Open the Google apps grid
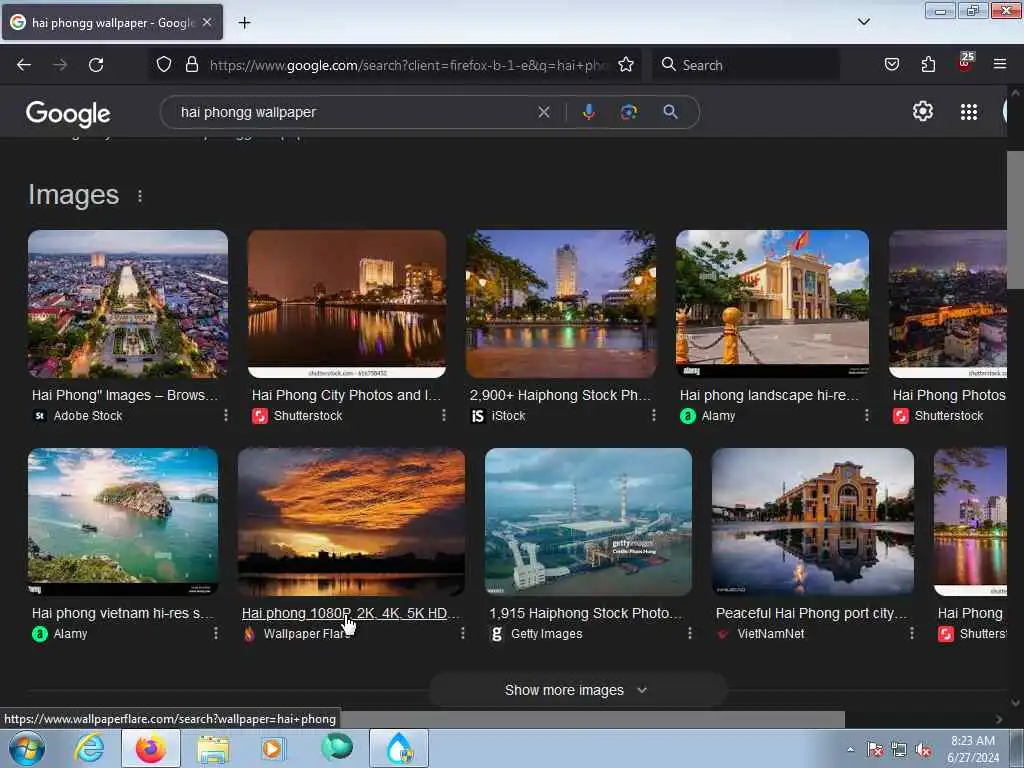 click(x=968, y=112)
